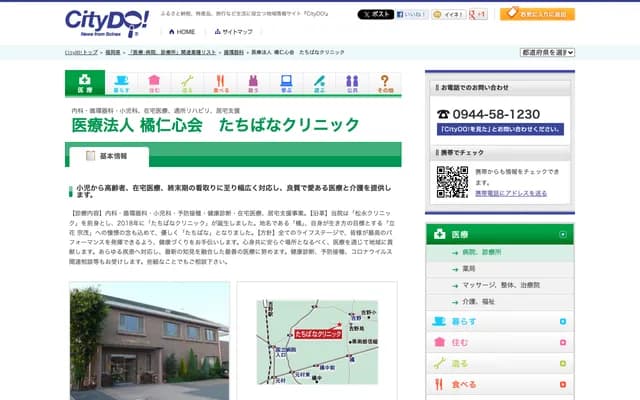Click the 循環器科 breadcrumb link

tap(233, 52)
